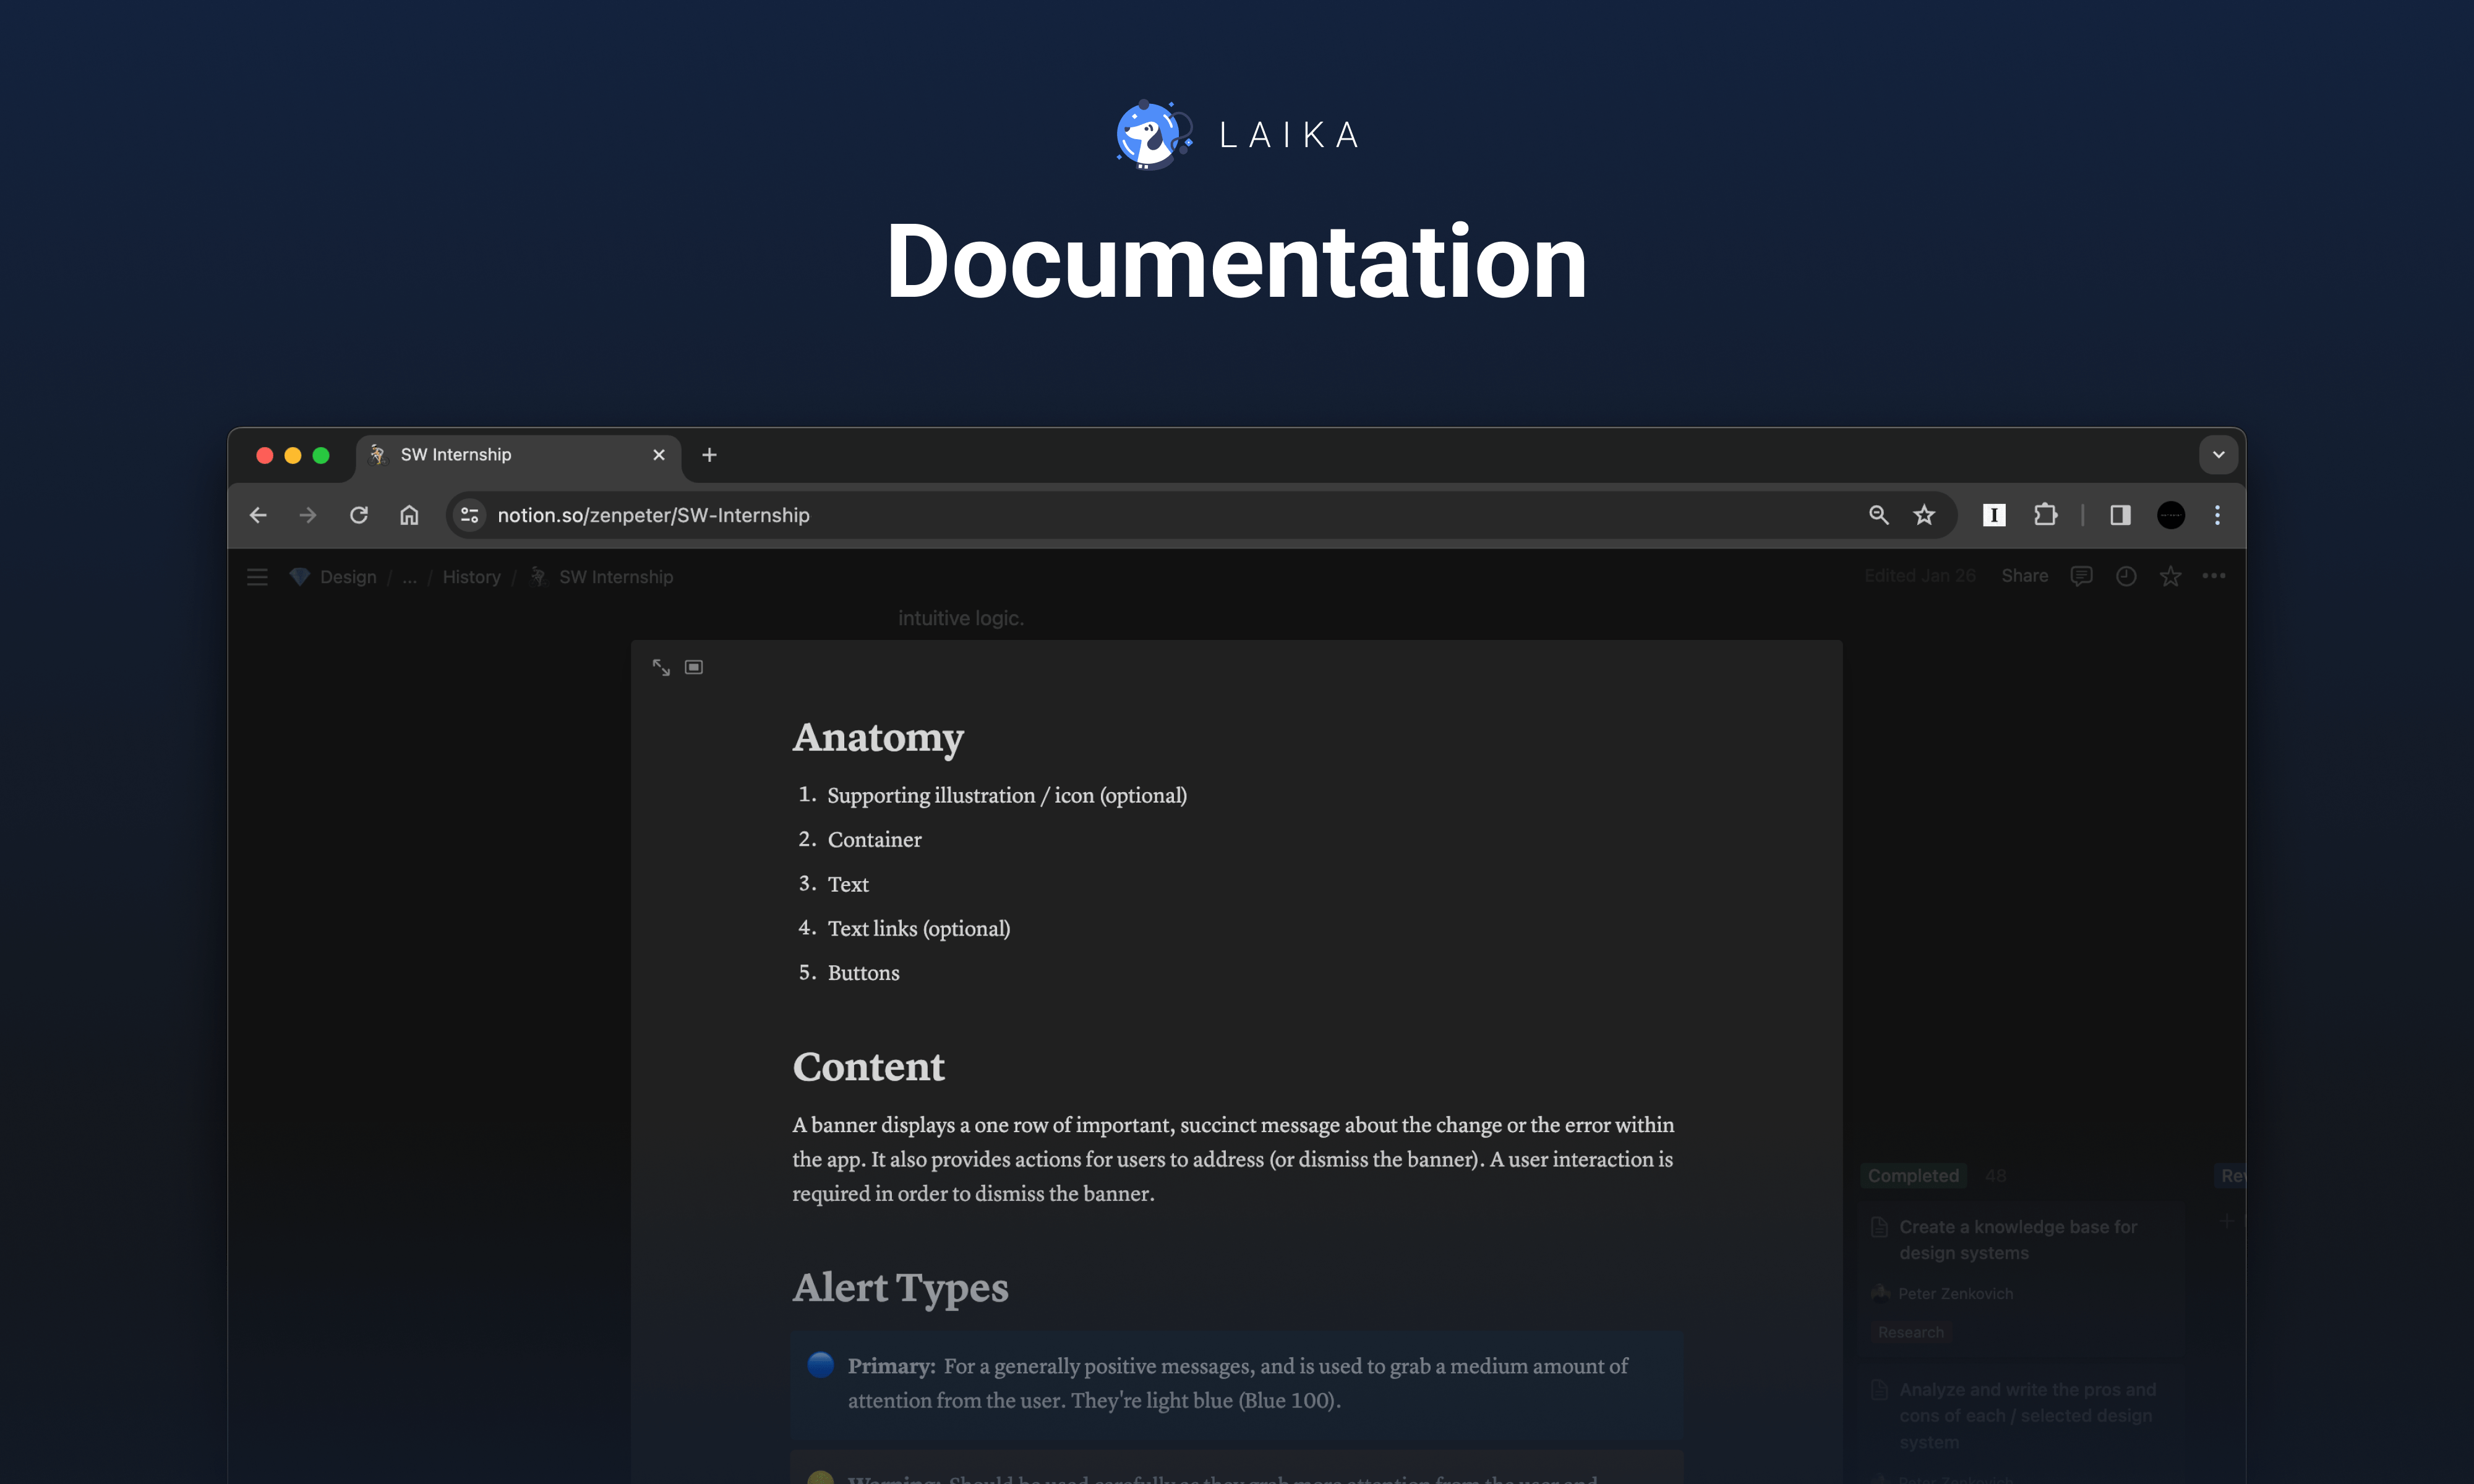The height and width of the screenshot is (1484, 2474).
Task: Open the tab search chevron
Action: tap(2218, 454)
